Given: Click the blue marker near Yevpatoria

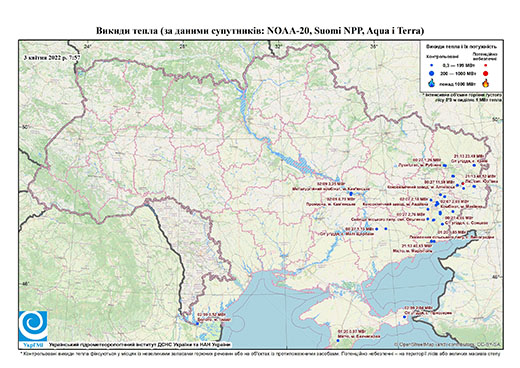Looking at the screenshot, I should 338,340.
